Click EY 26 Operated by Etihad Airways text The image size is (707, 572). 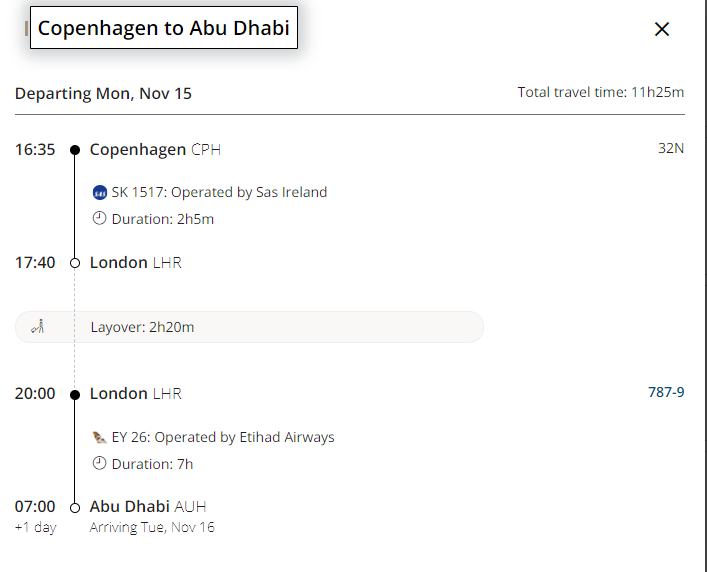223,437
